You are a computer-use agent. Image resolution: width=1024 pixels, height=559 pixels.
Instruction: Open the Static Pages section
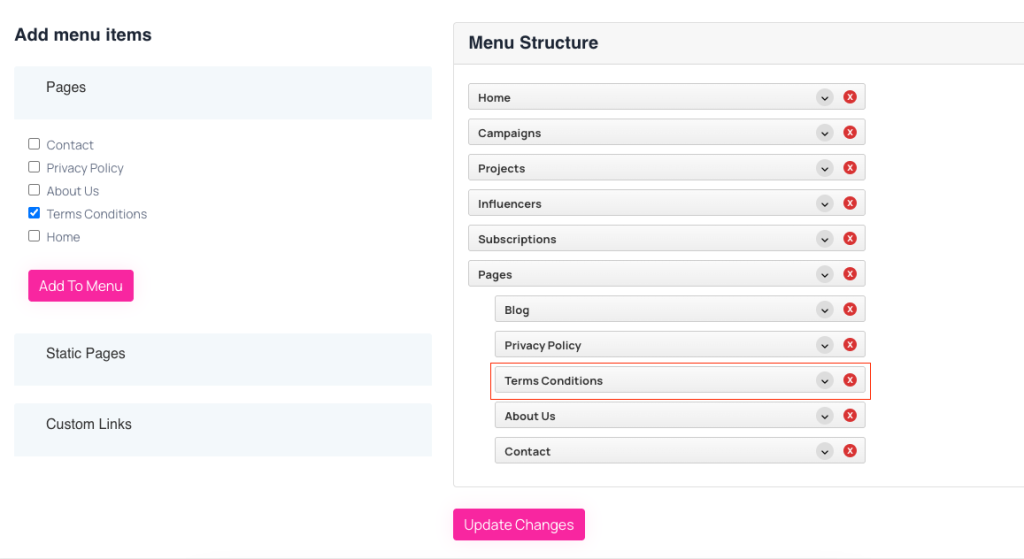pos(223,359)
